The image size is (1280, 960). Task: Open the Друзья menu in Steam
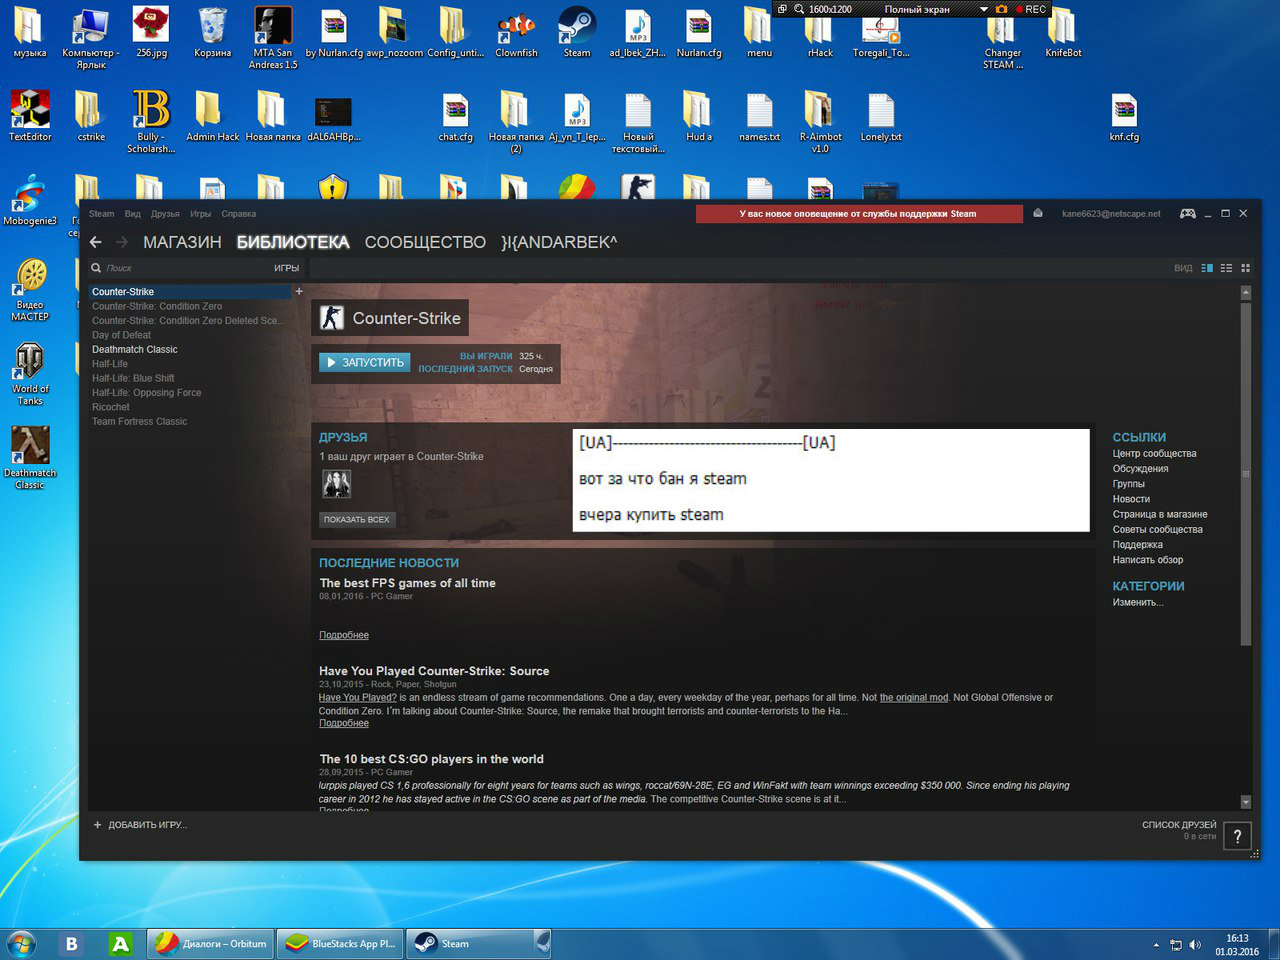tap(165, 214)
